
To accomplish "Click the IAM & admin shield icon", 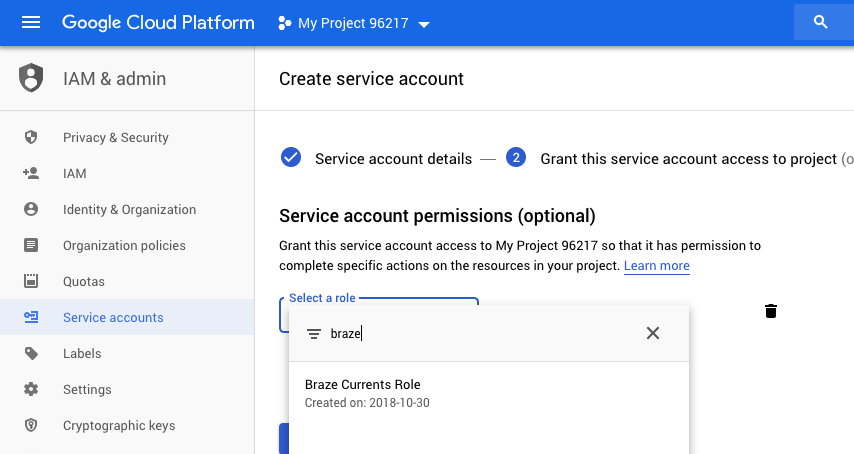I will coord(31,78).
